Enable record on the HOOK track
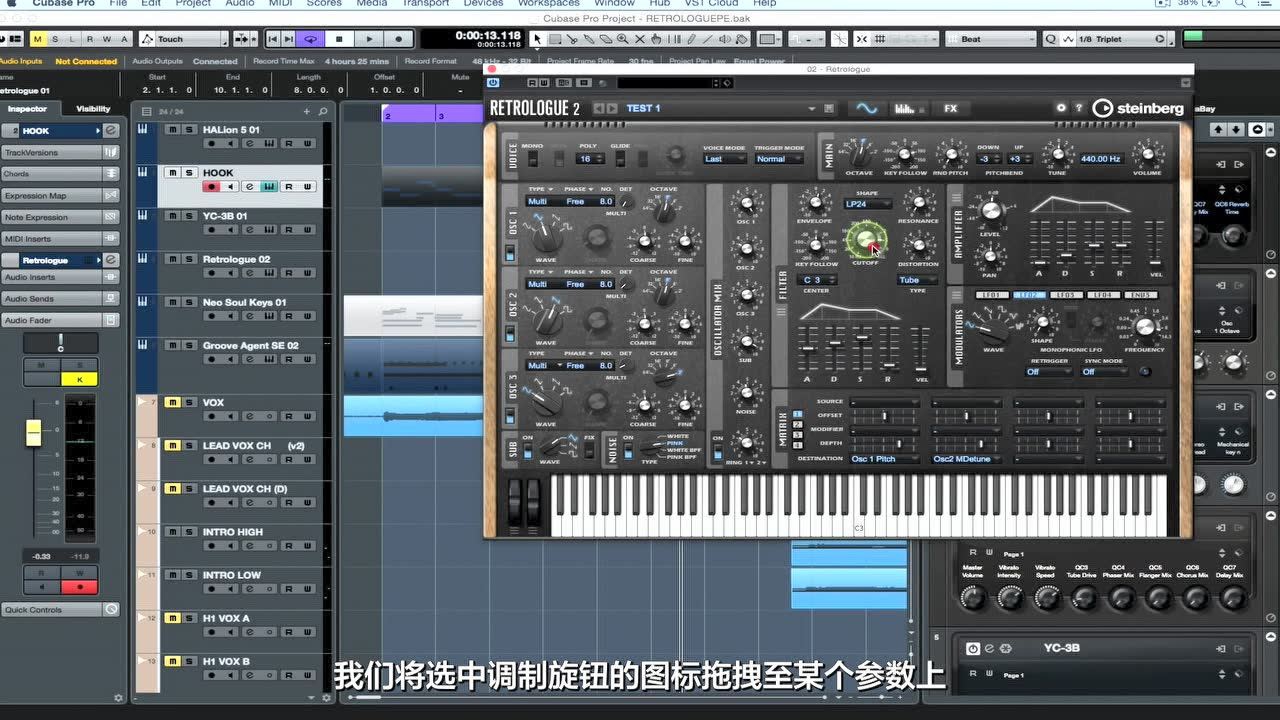 click(211, 187)
